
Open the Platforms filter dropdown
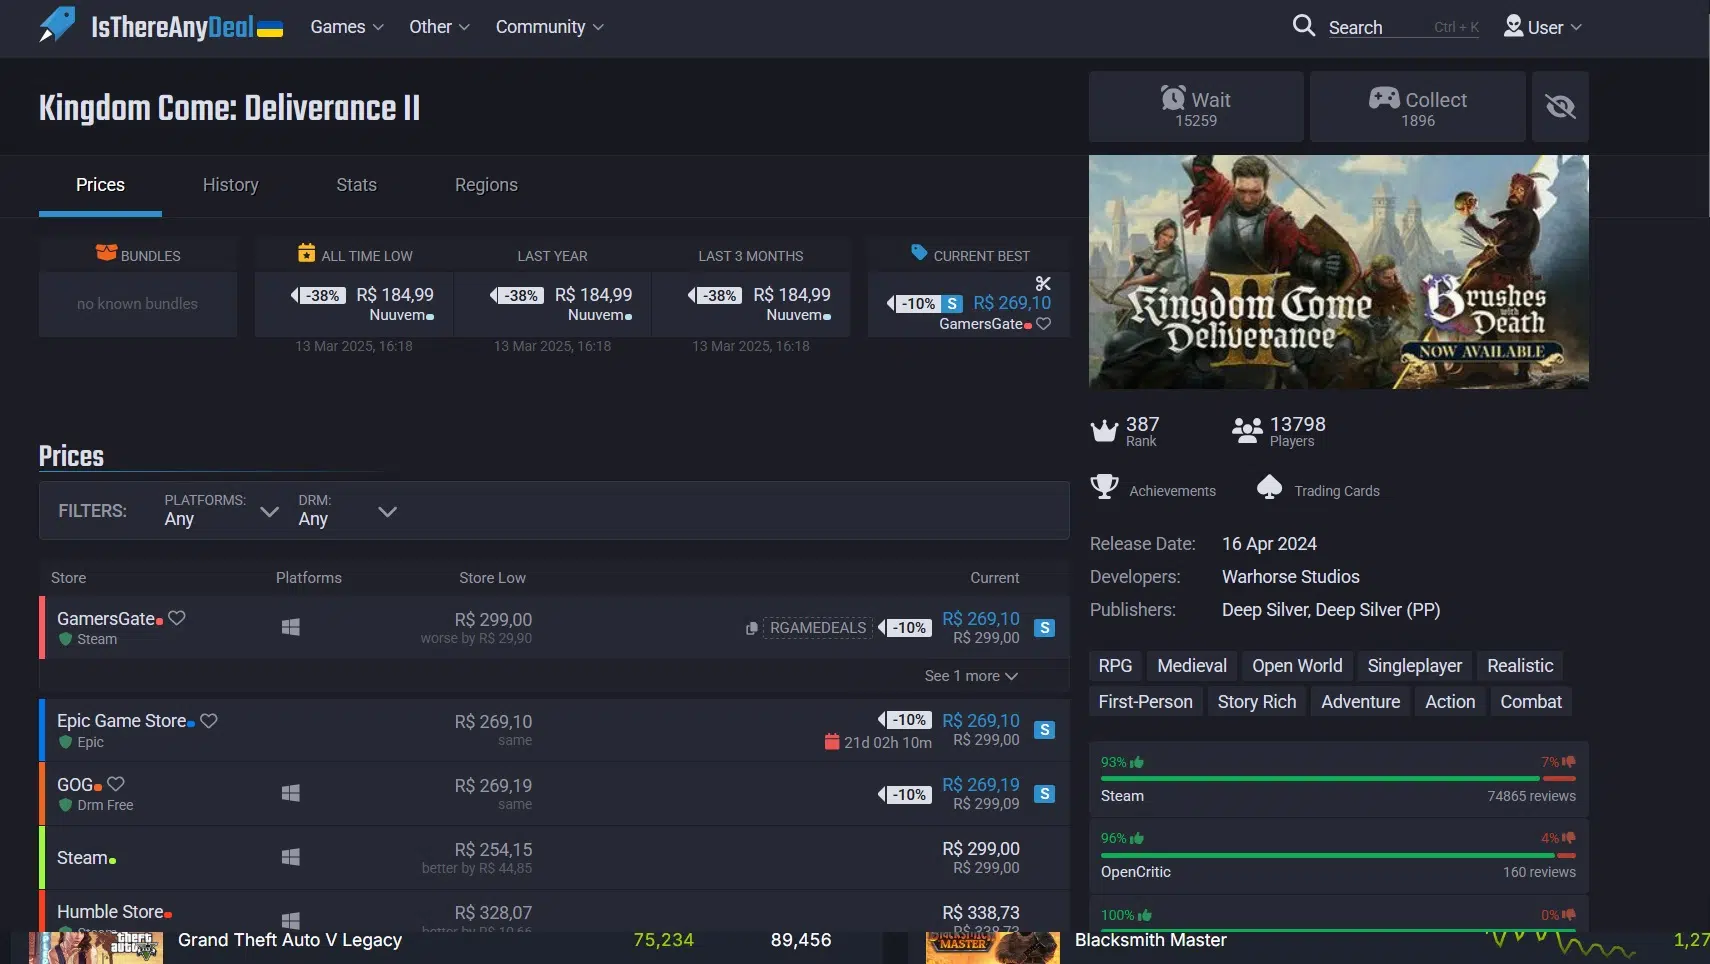(221, 510)
